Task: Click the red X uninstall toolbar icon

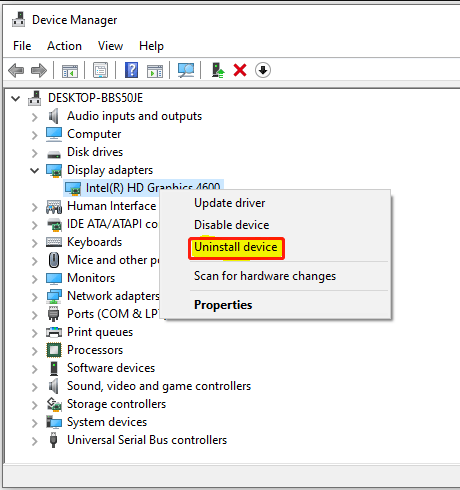Action: [x=240, y=70]
